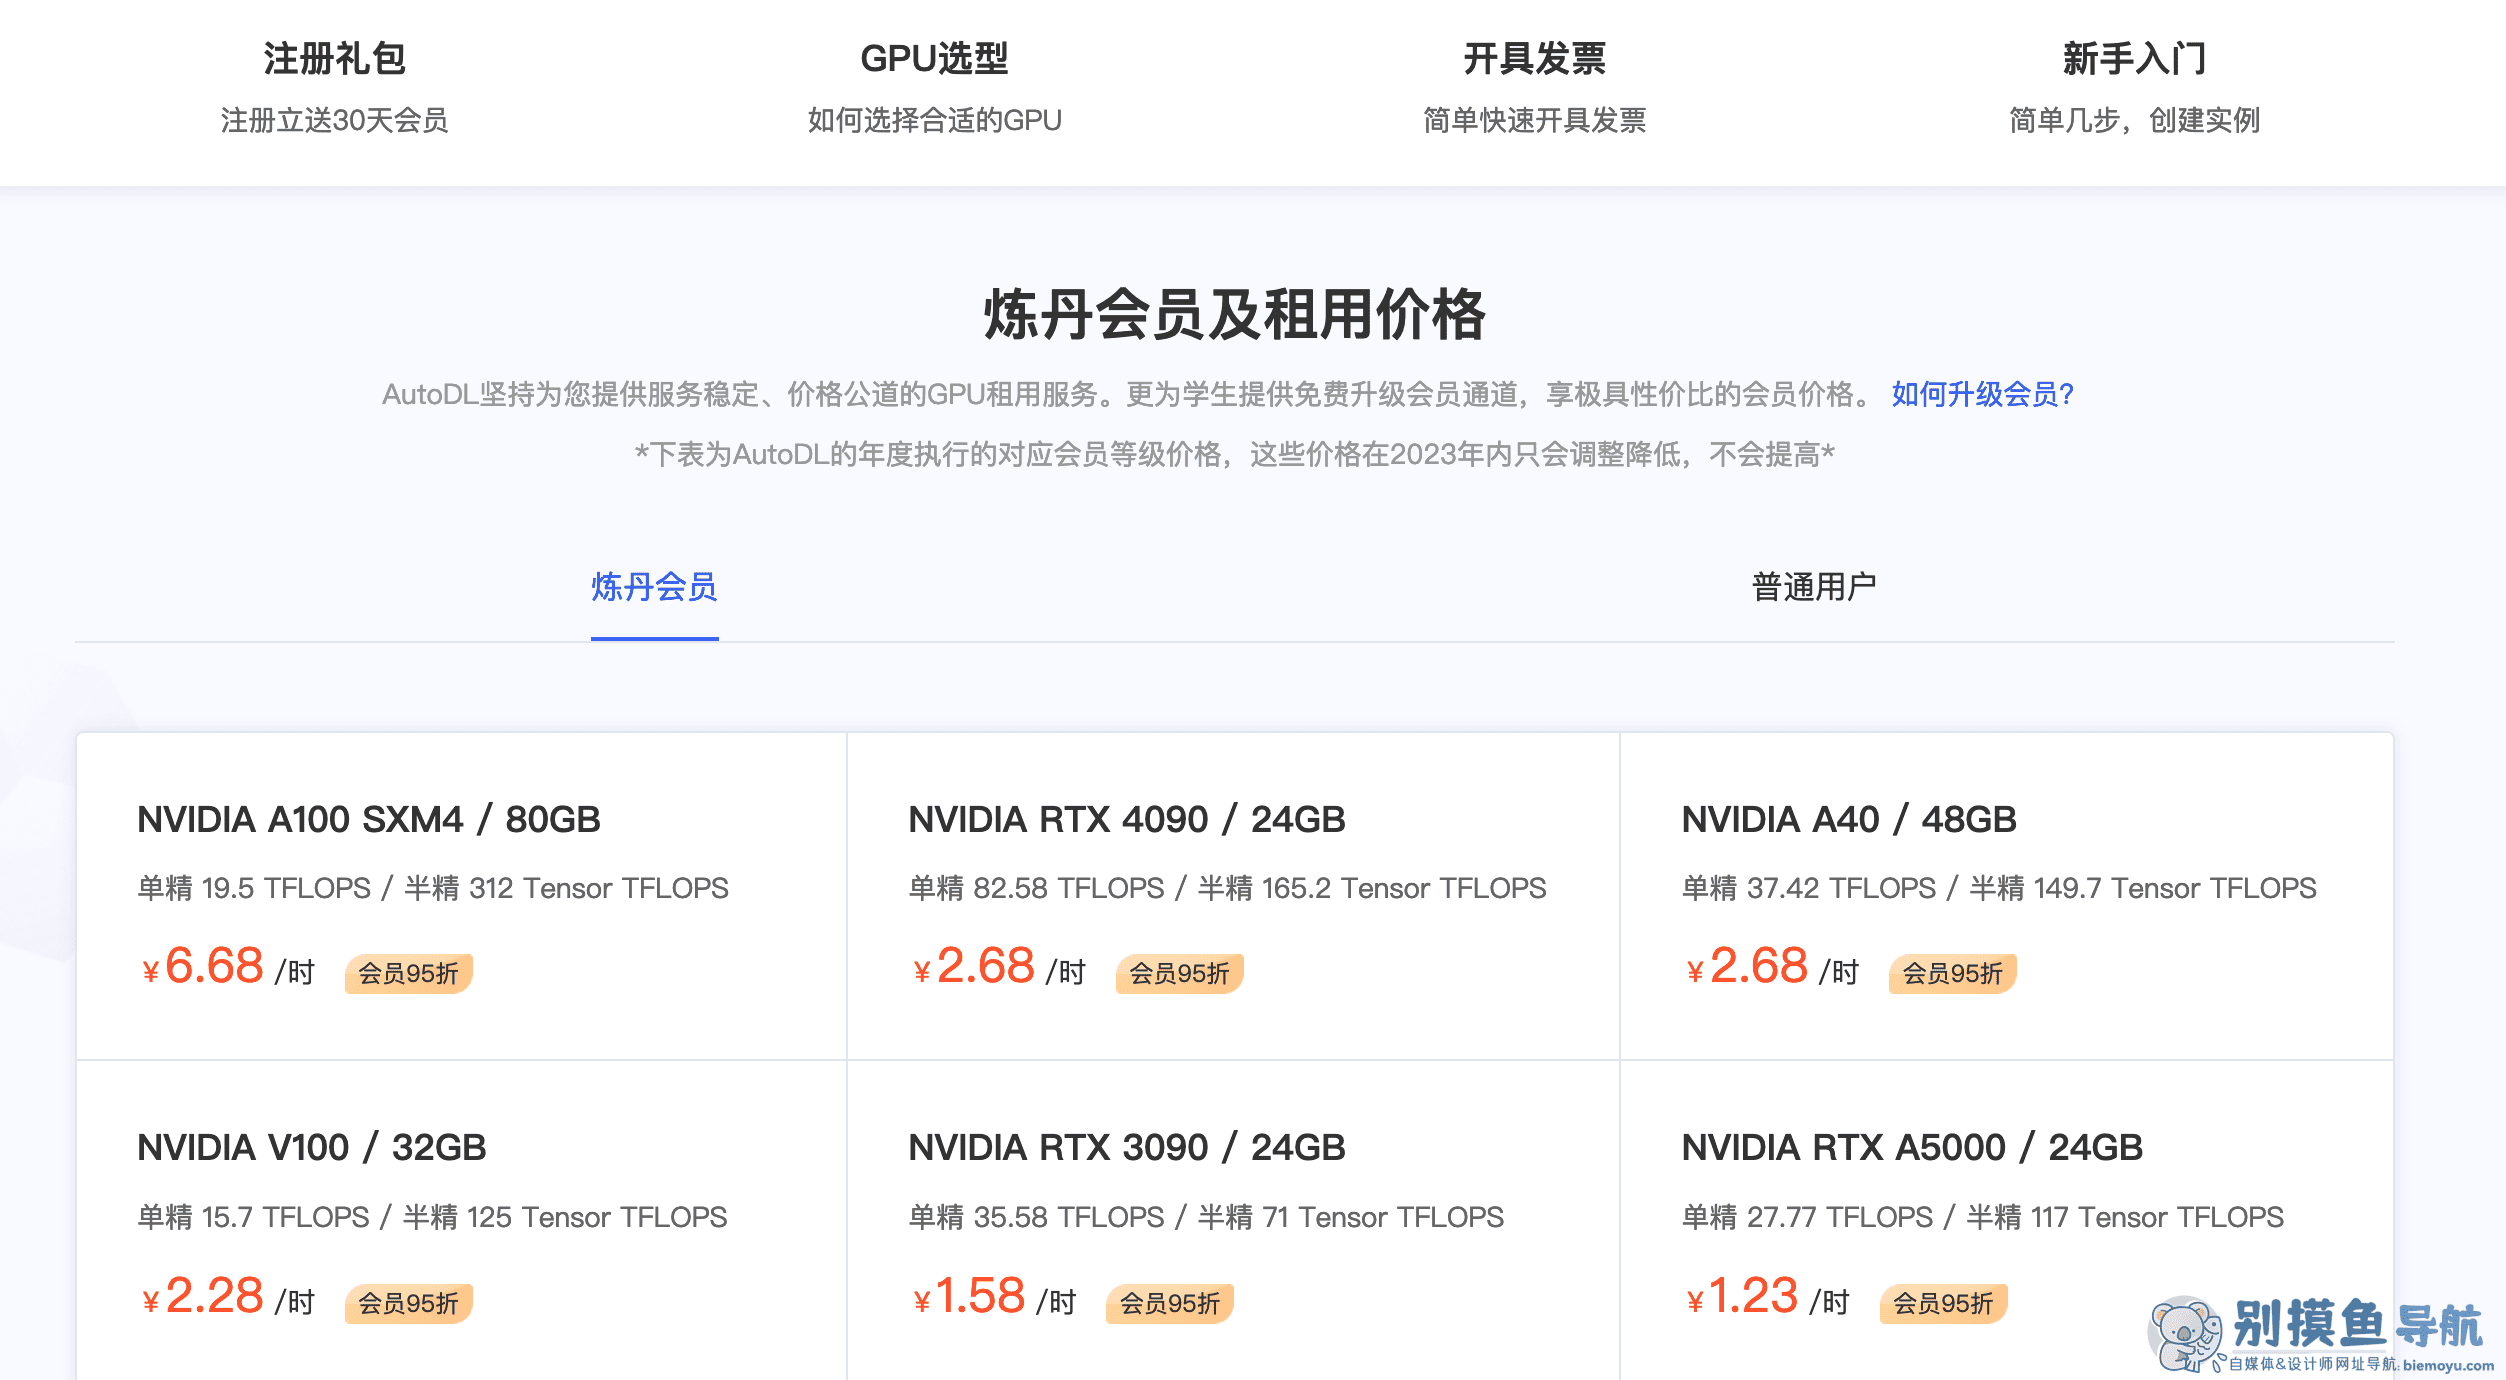The width and height of the screenshot is (2506, 1380).
Task: Click 会员95折 badge on RTX 4090 card
Action: tap(1179, 973)
